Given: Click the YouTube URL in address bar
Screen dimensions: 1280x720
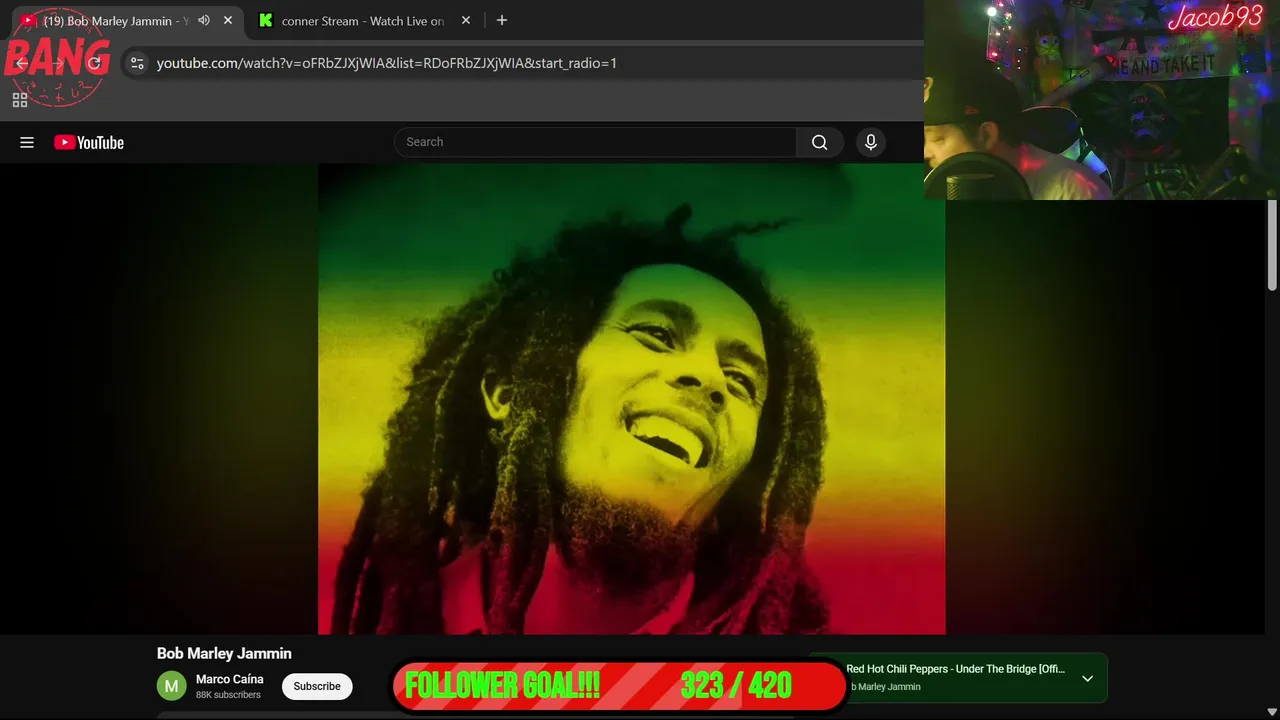Looking at the screenshot, I should pos(387,63).
